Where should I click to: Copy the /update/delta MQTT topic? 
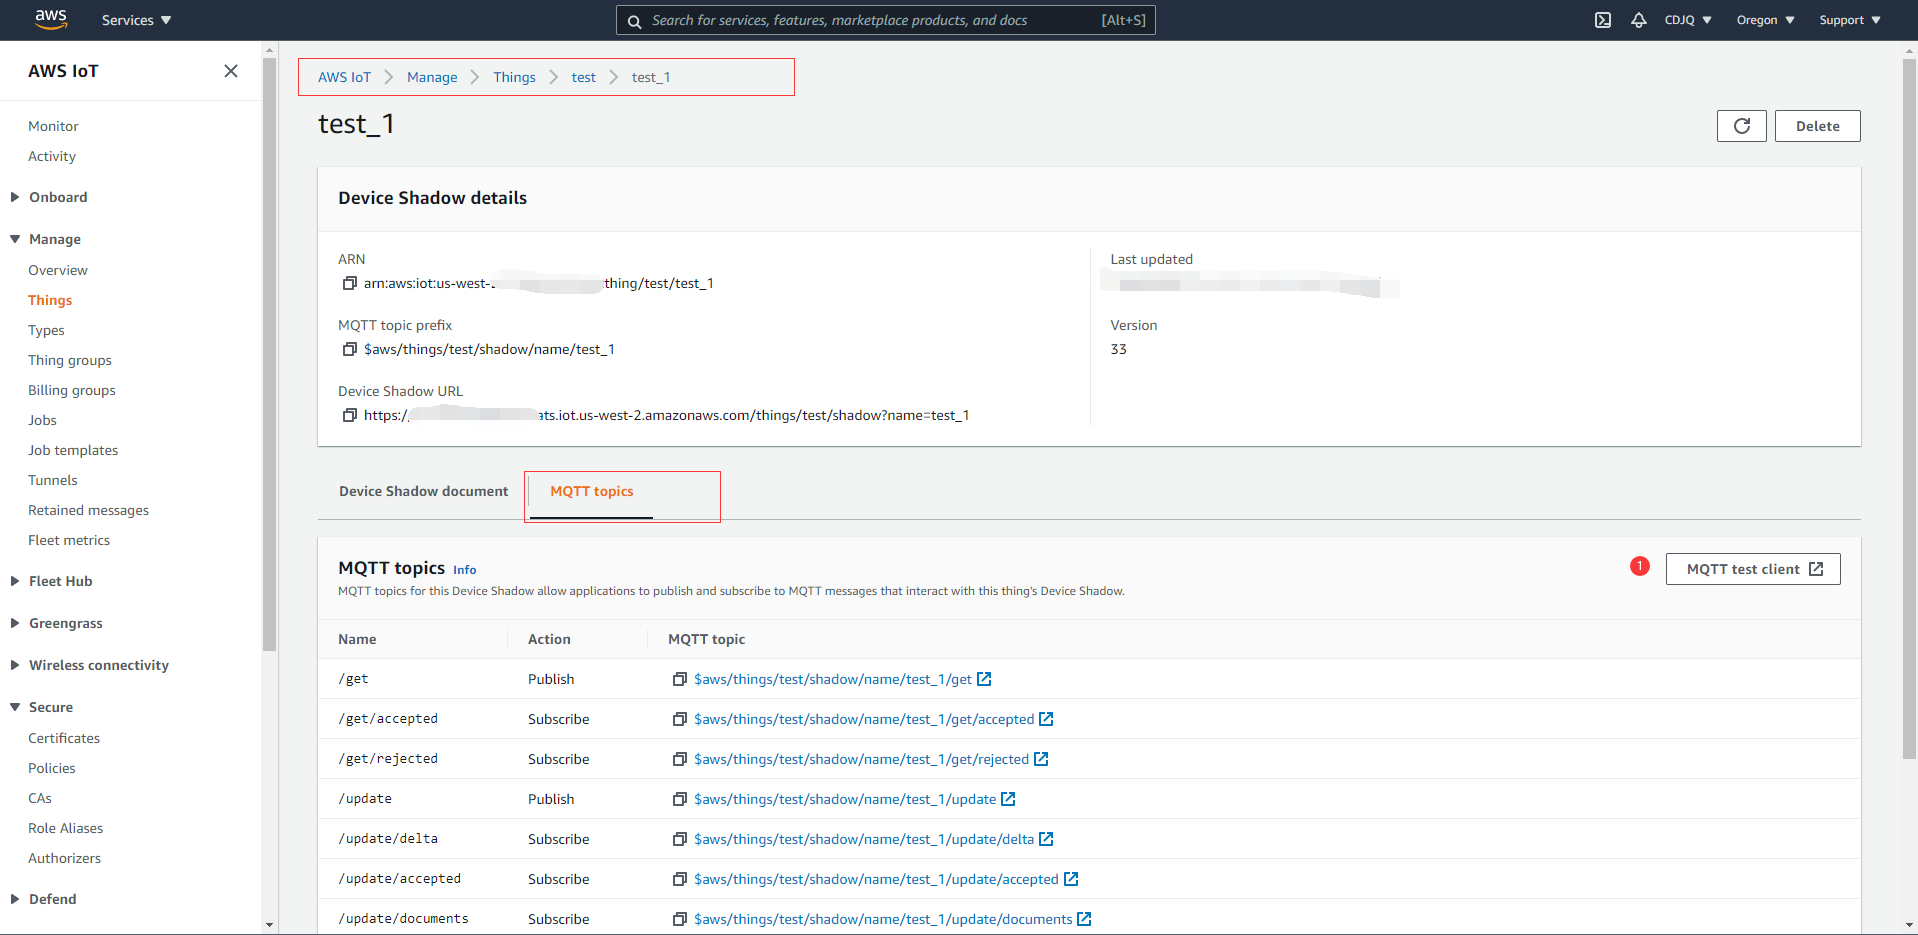click(680, 839)
